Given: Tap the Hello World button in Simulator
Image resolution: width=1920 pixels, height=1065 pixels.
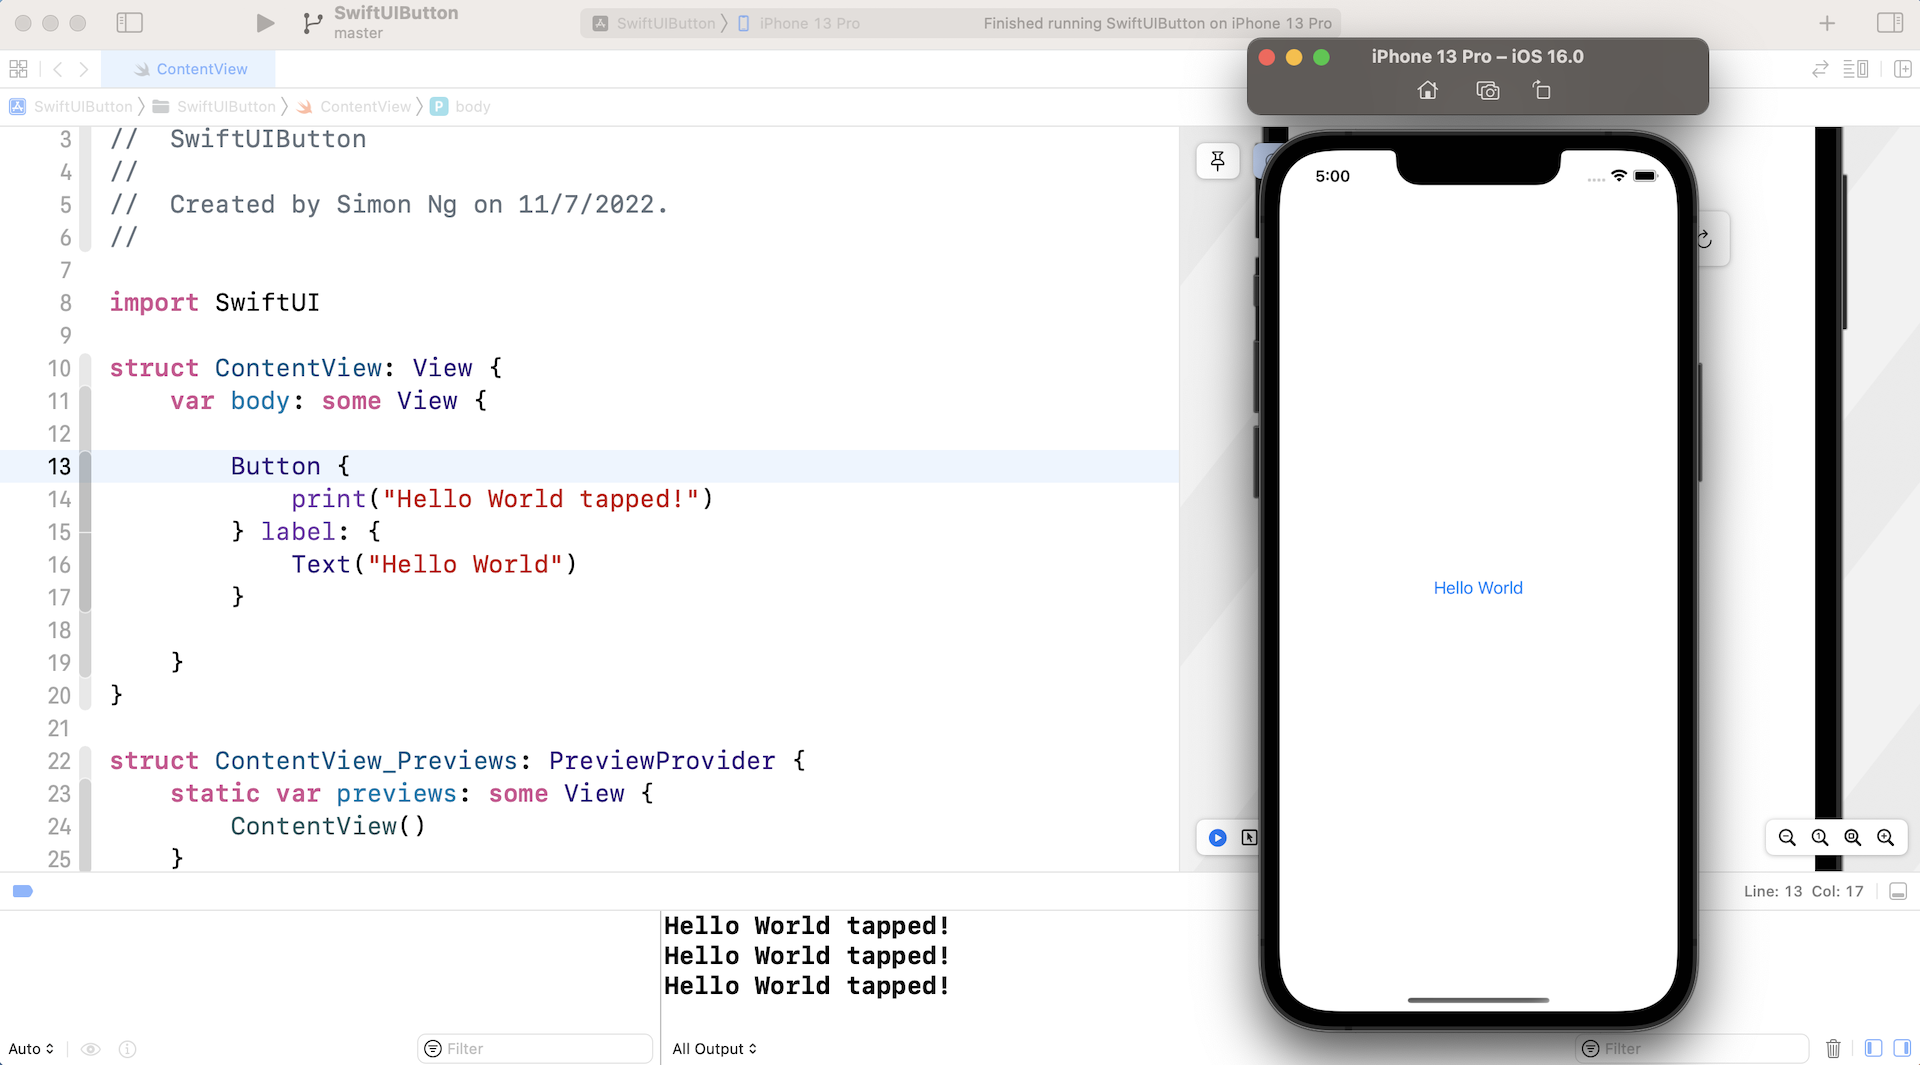Looking at the screenshot, I should click(1478, 588).
